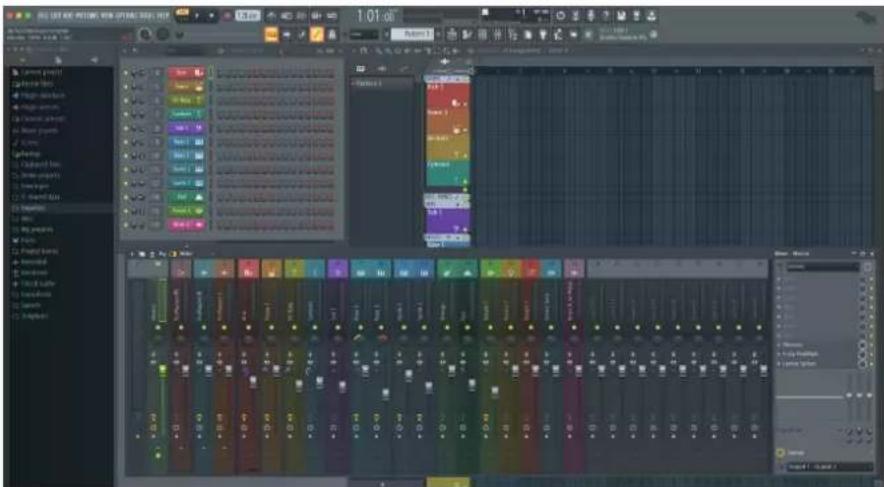Expand Channel presets folder in browser
Viewport: 884px width, 487px height.
39,119
